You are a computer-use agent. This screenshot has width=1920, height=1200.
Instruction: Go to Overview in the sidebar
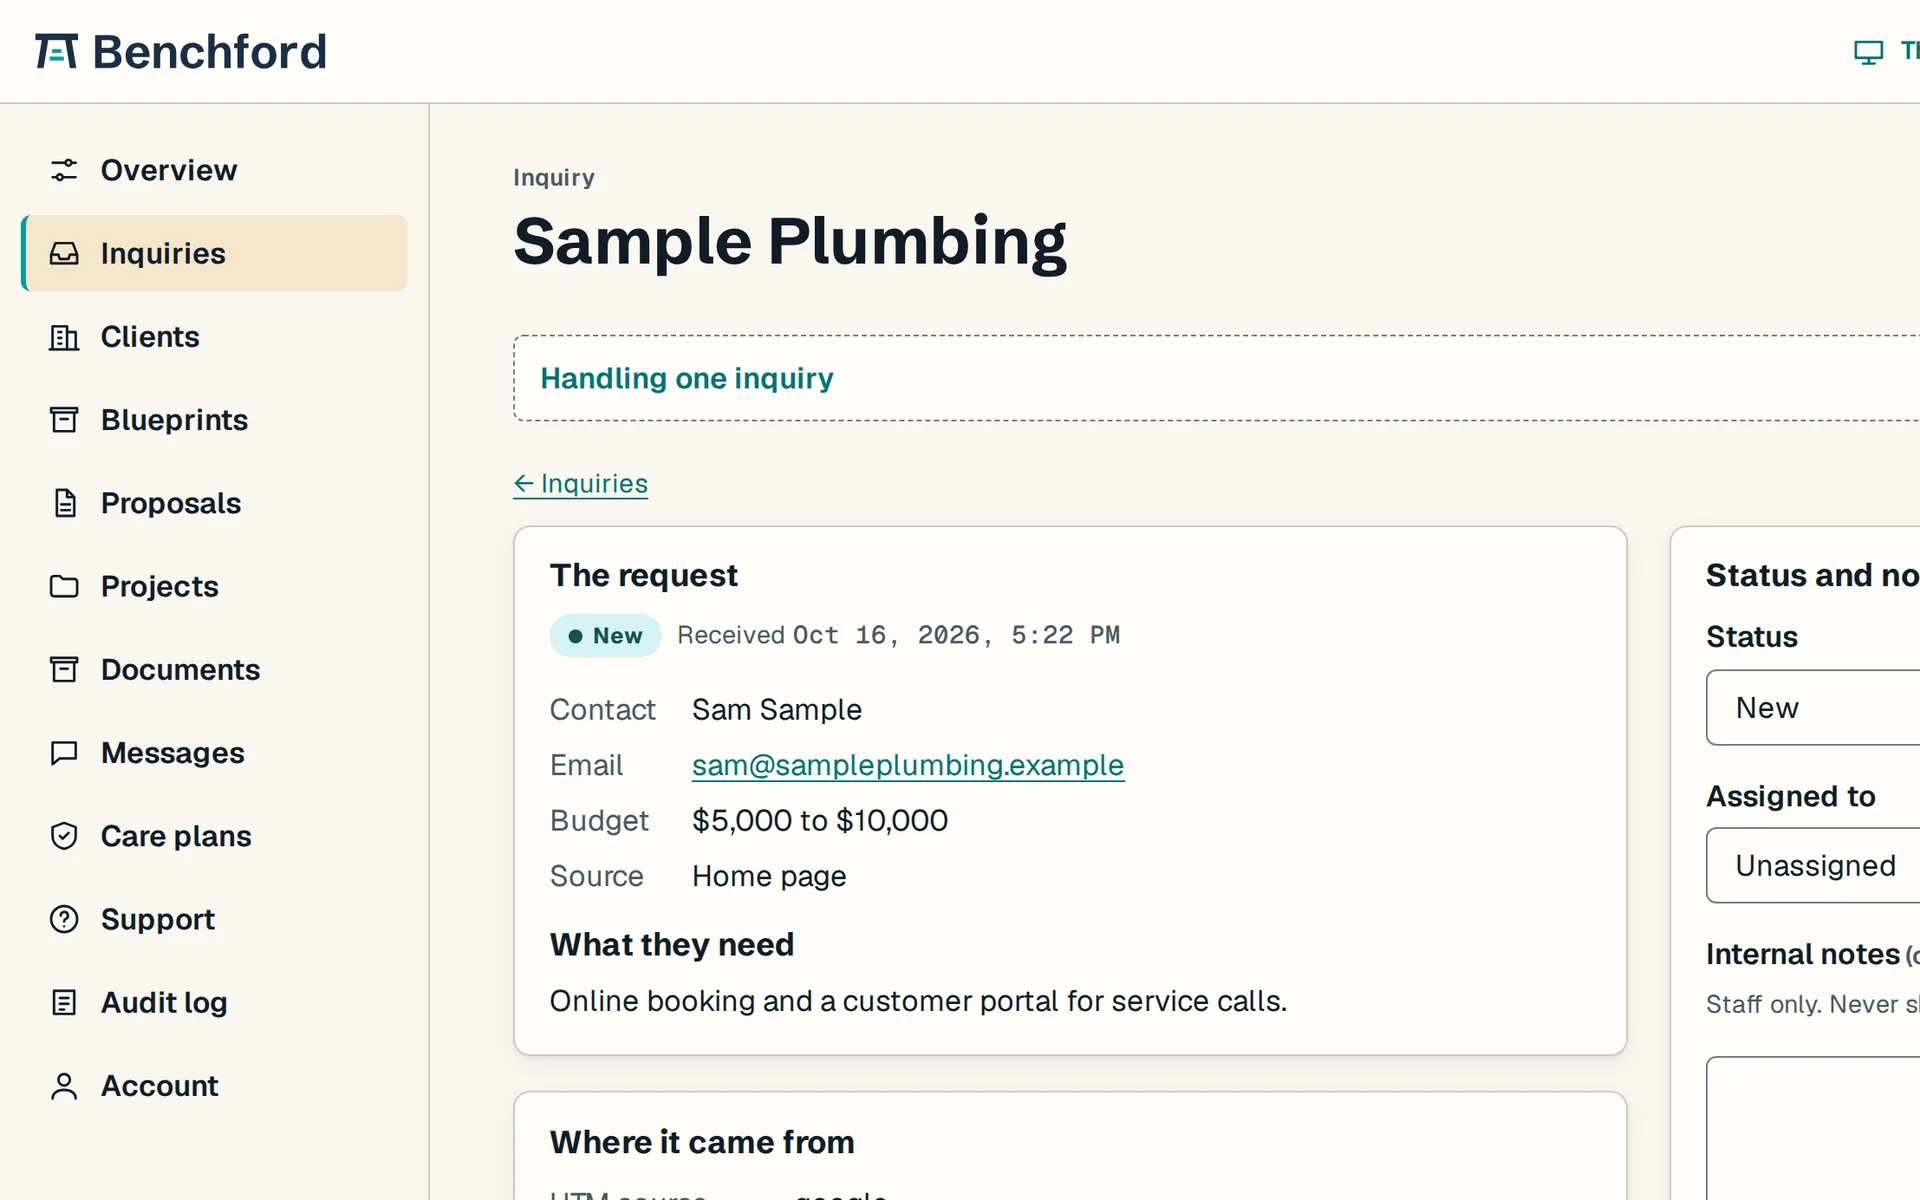[x=214, y=170]
